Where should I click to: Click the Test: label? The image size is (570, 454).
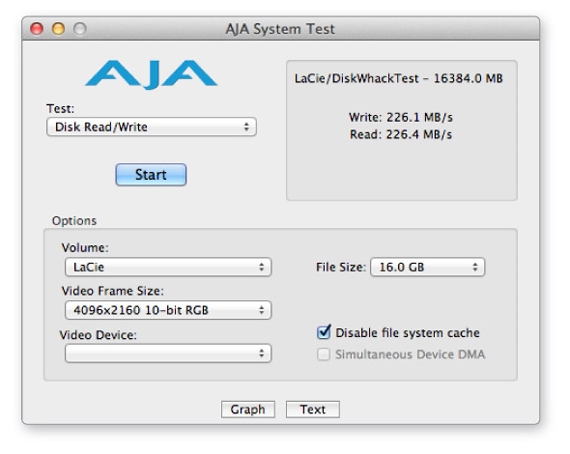click(60, 108)
